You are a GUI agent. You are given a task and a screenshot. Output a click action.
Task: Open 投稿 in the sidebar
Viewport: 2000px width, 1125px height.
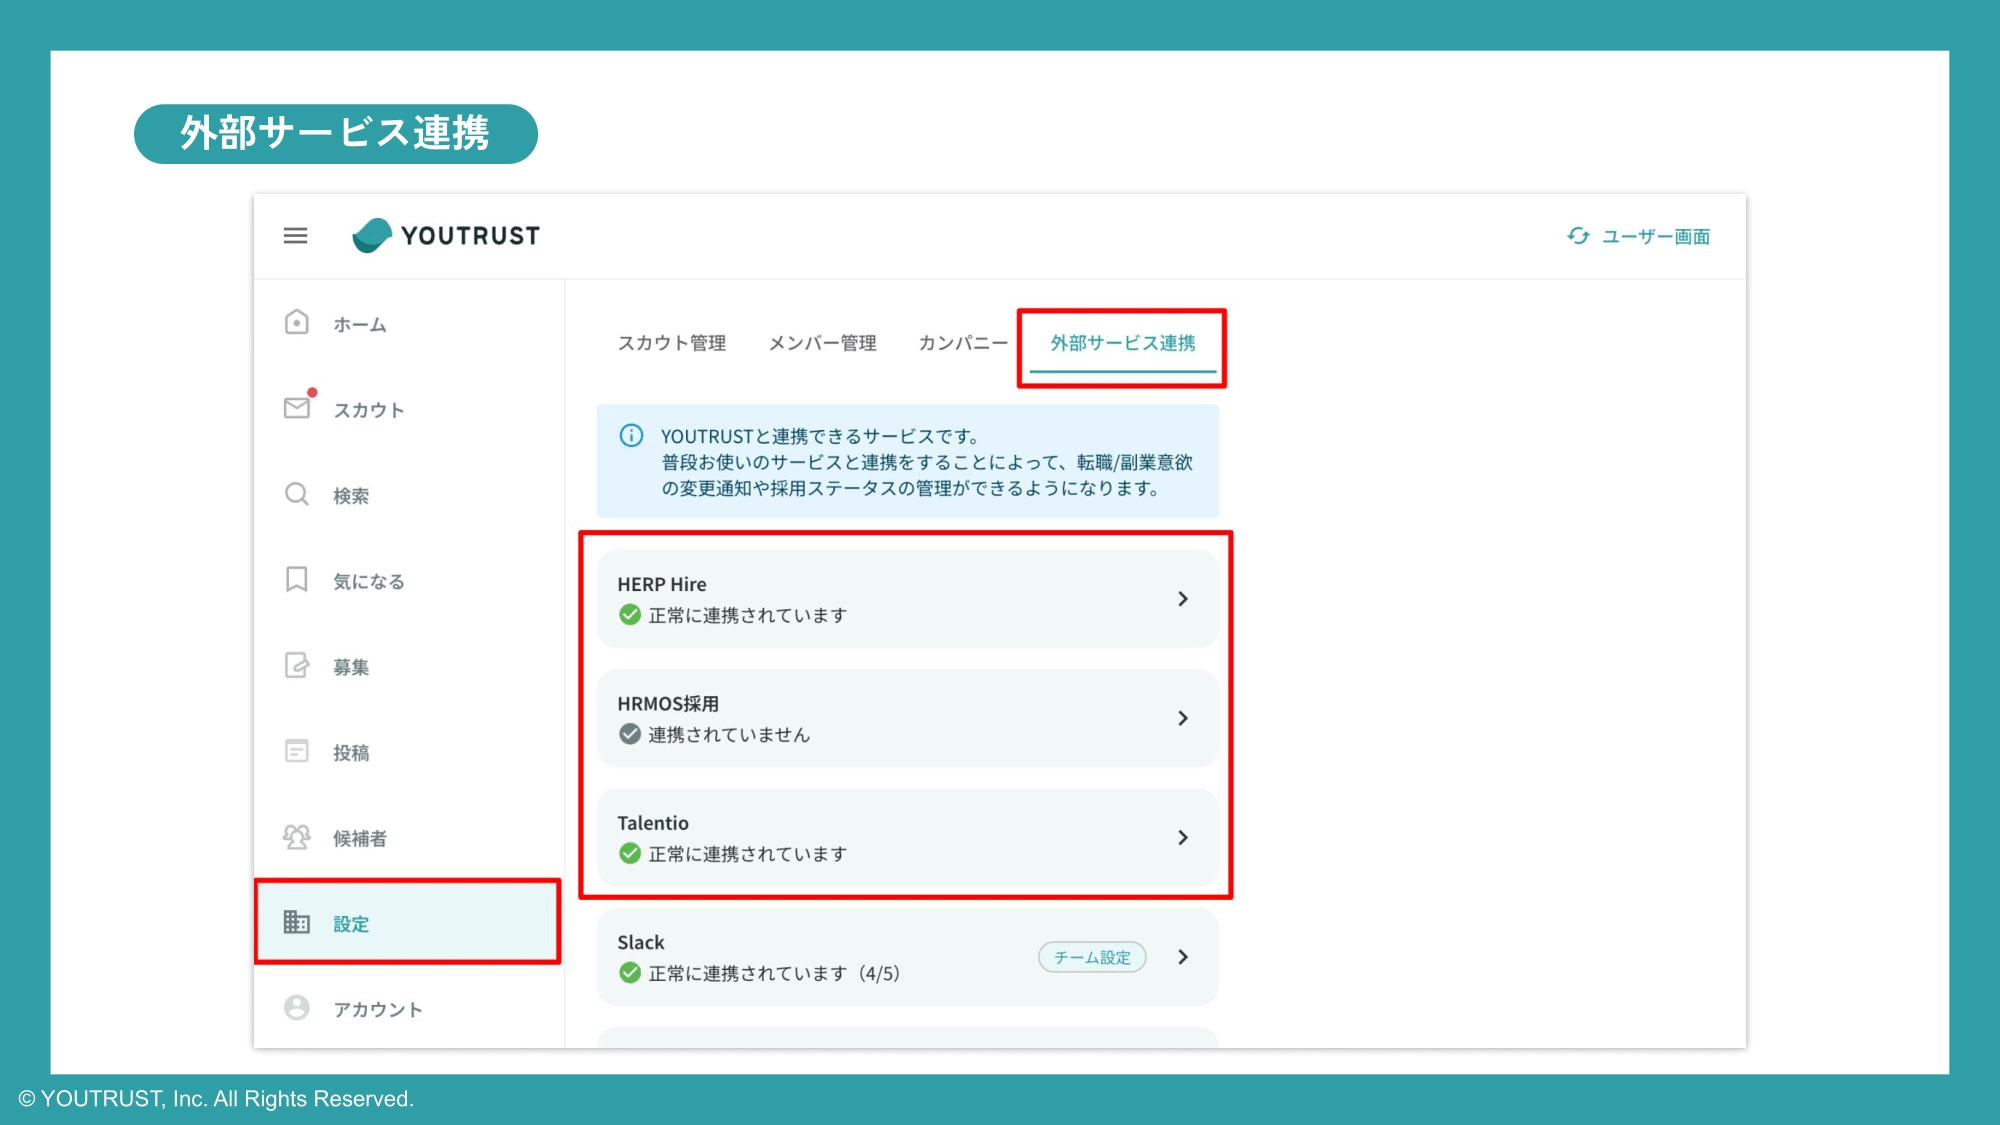tap(350, 753)
